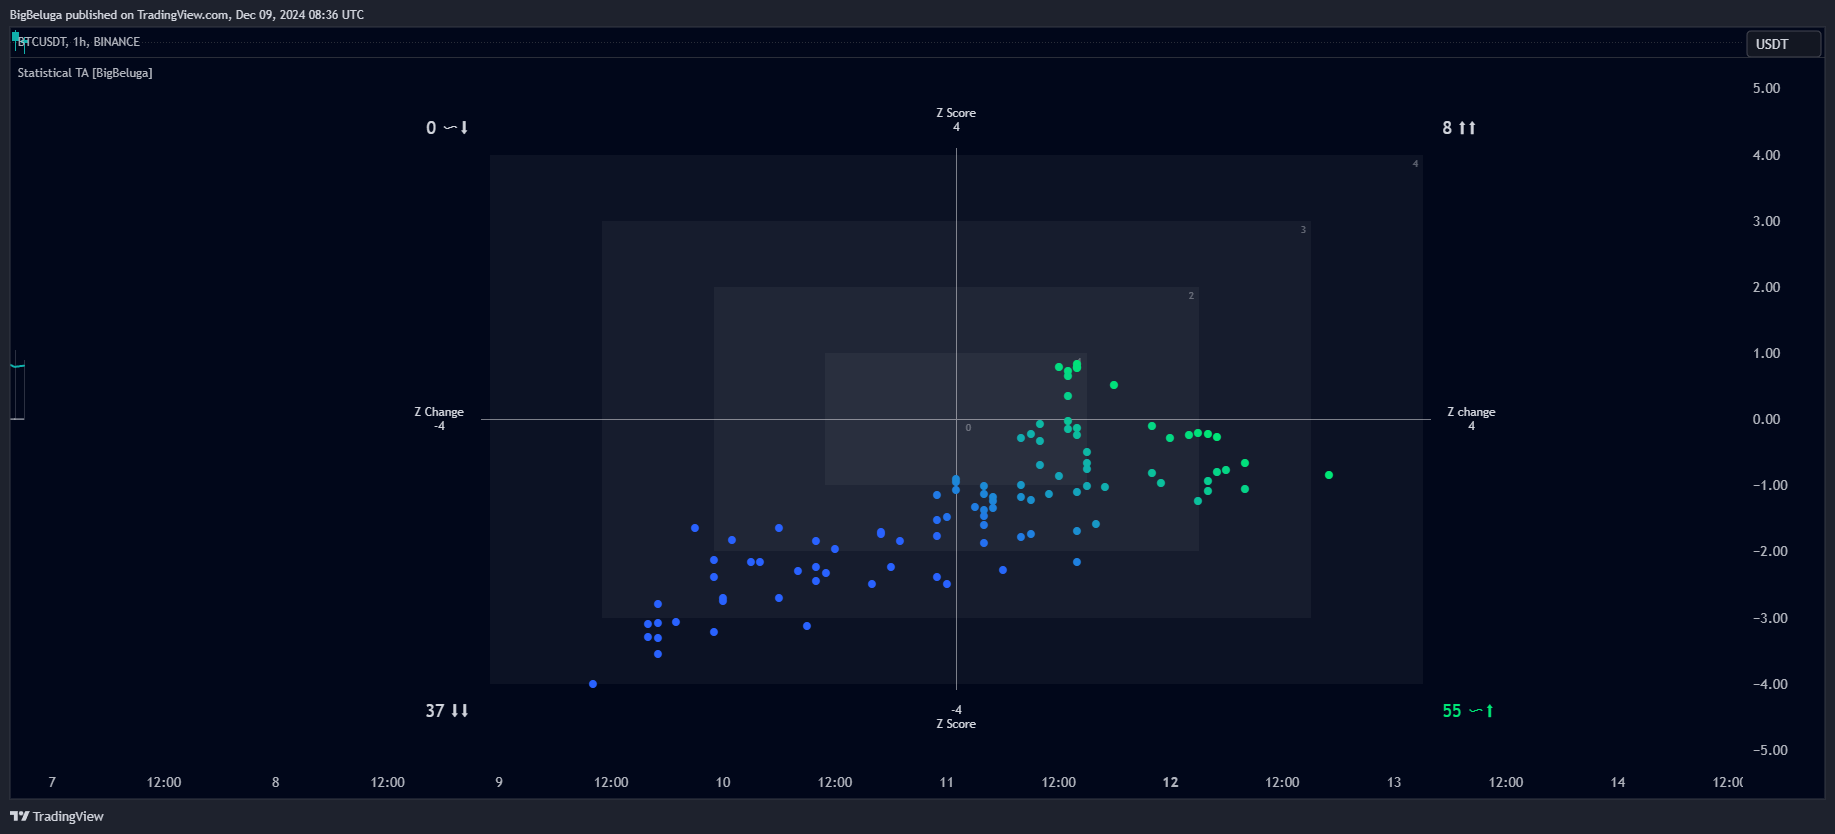The height and width of the screenshot is (834, 1835).
Task: Click the 3.00 price scale value
Action: (x=1766, y=221)
